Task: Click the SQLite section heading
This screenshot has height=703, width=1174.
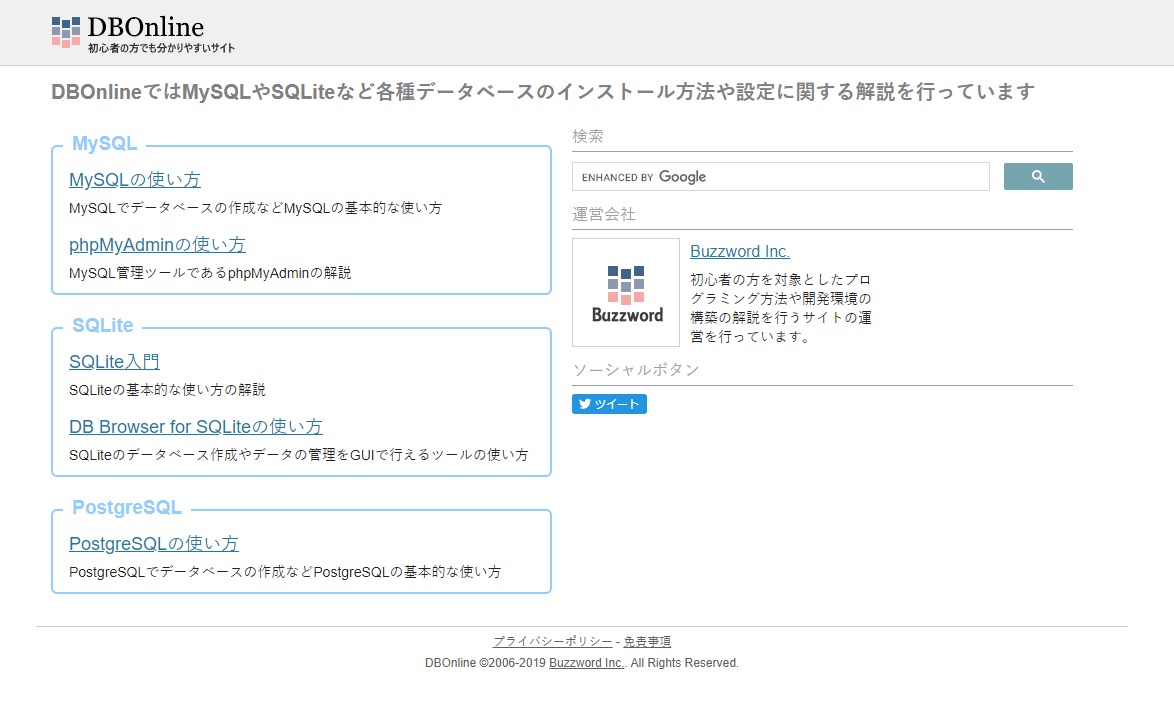Action: (103, 325)
